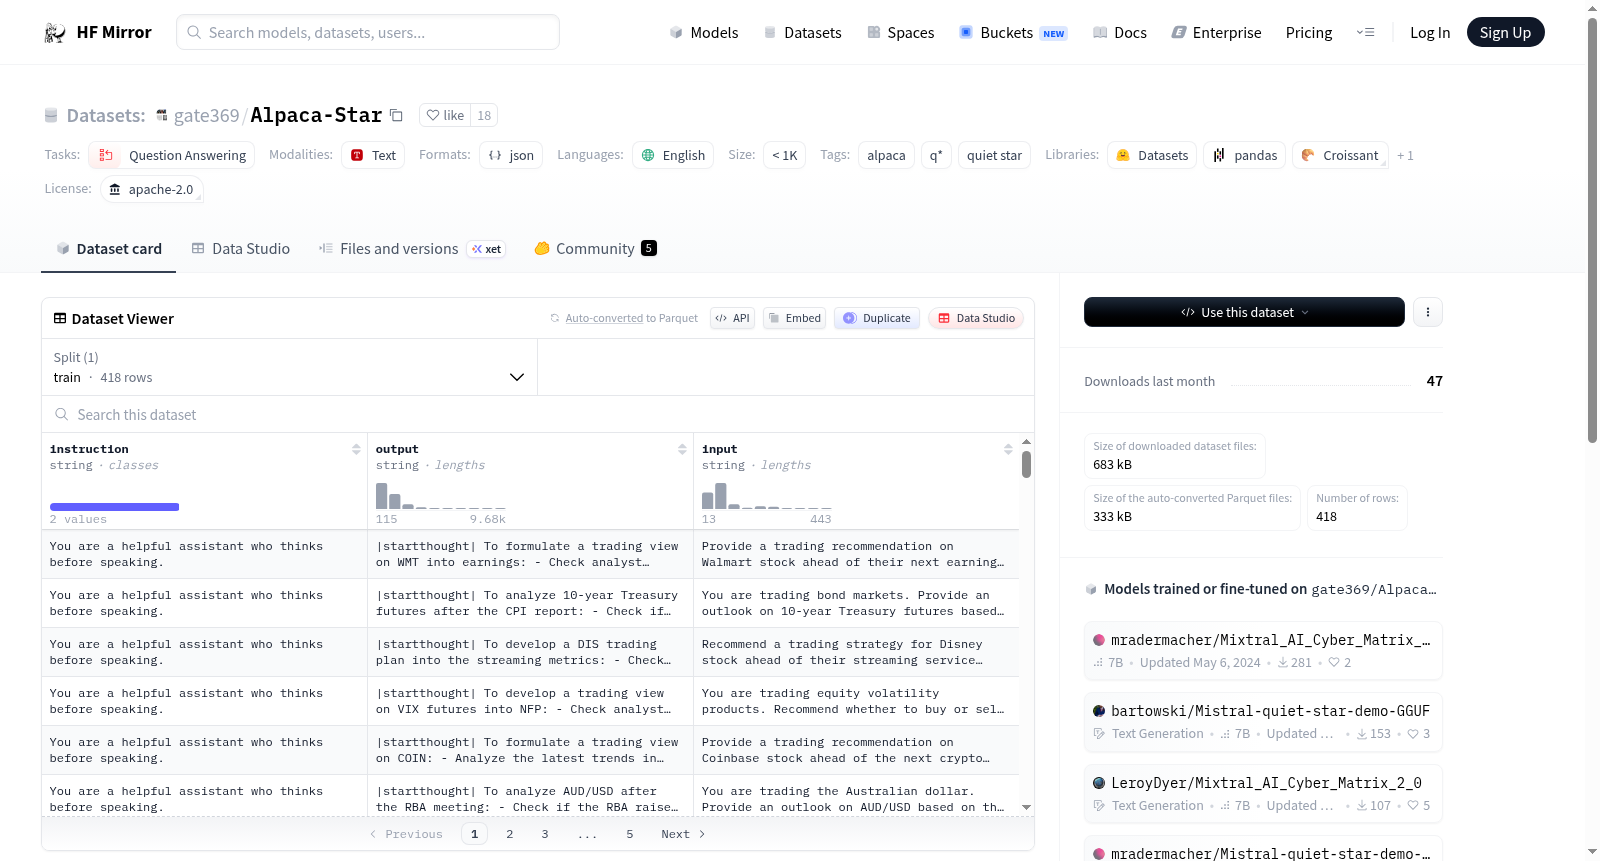Viewport: 1600px width, 861px height.
Task: Click the API button in Dataset Viewer
Action: (732, 318)
